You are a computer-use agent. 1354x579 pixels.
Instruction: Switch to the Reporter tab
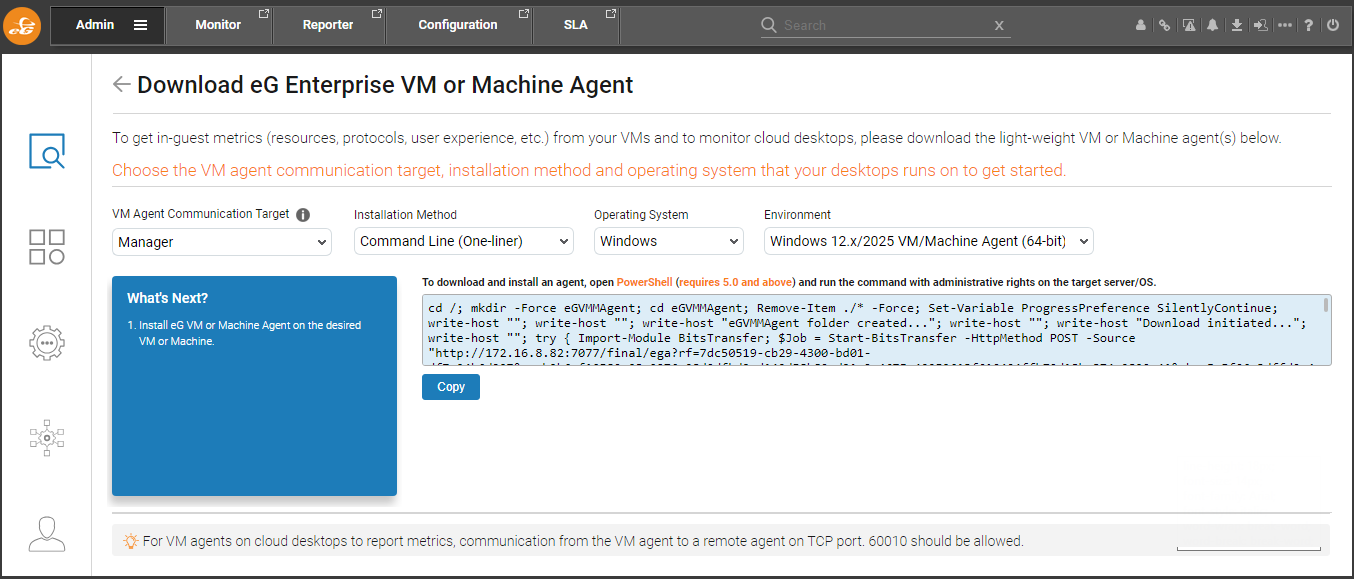click(328, 25)
